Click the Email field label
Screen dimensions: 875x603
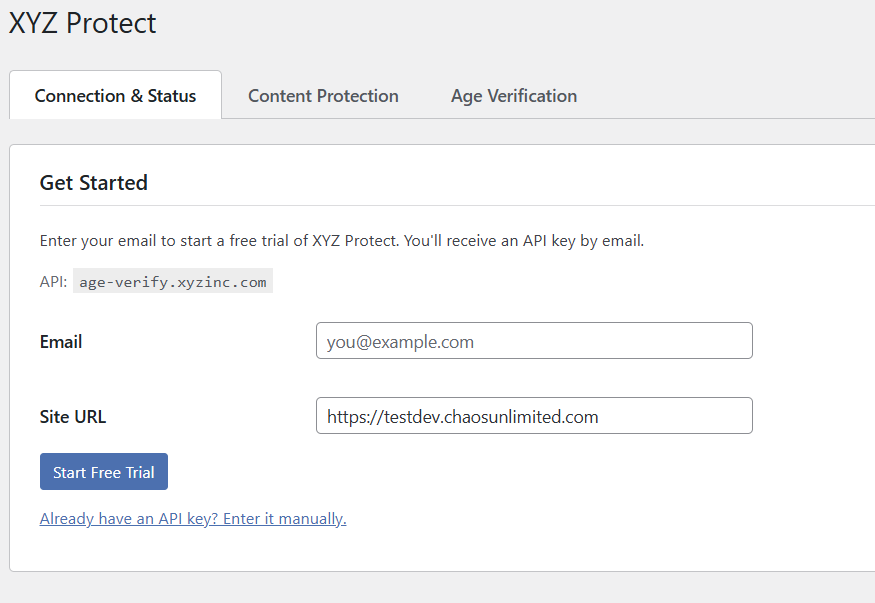coord(60,341)
